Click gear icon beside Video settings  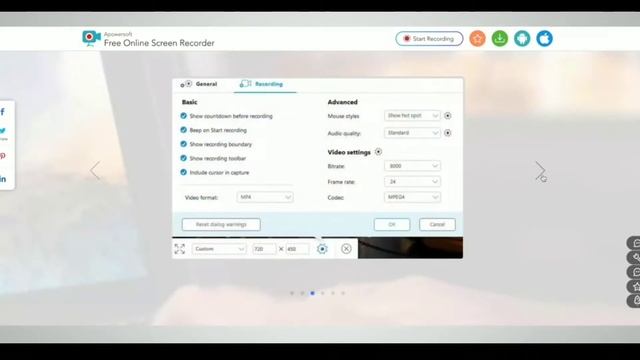coord(378,152)
